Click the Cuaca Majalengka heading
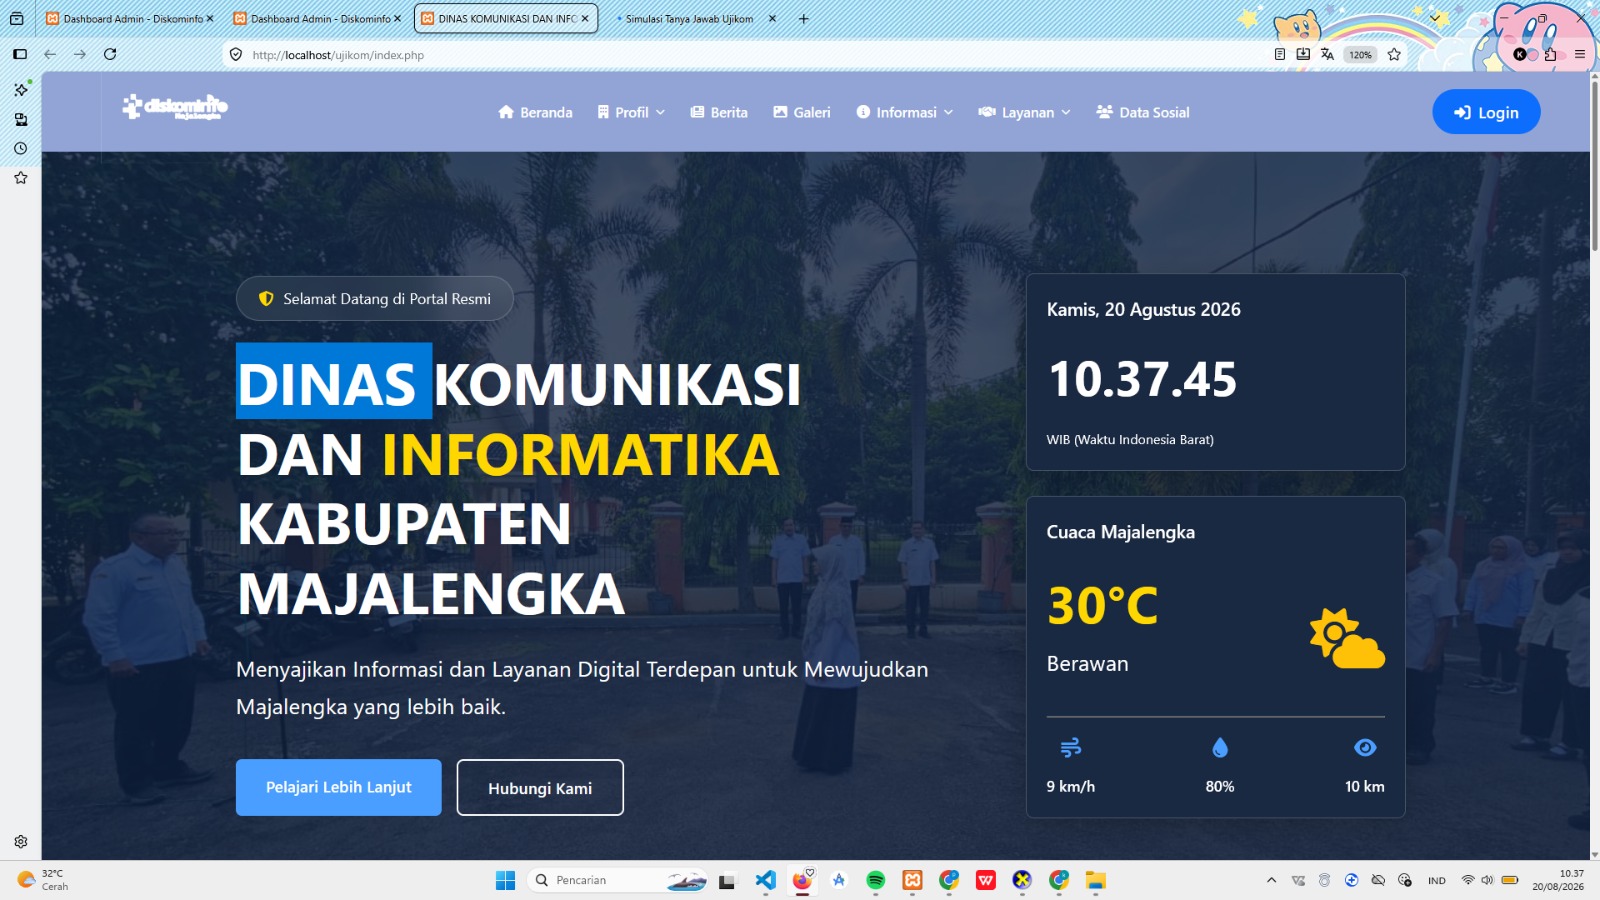The image size is (1600, 900). click(1121, 532)
